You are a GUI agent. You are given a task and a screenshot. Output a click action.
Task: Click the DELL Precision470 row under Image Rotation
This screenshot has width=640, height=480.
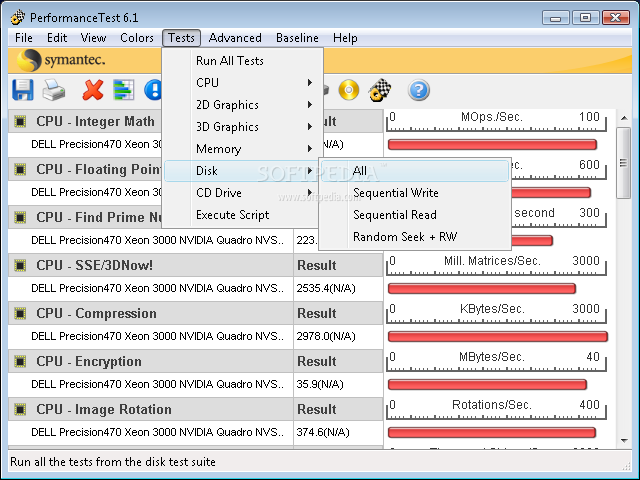point(151,432)
